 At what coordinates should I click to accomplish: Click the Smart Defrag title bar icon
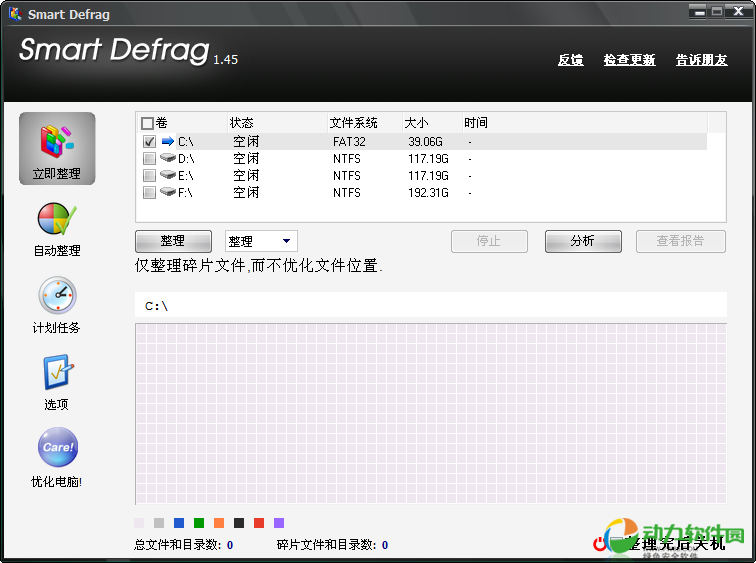[x=15, y=14]
